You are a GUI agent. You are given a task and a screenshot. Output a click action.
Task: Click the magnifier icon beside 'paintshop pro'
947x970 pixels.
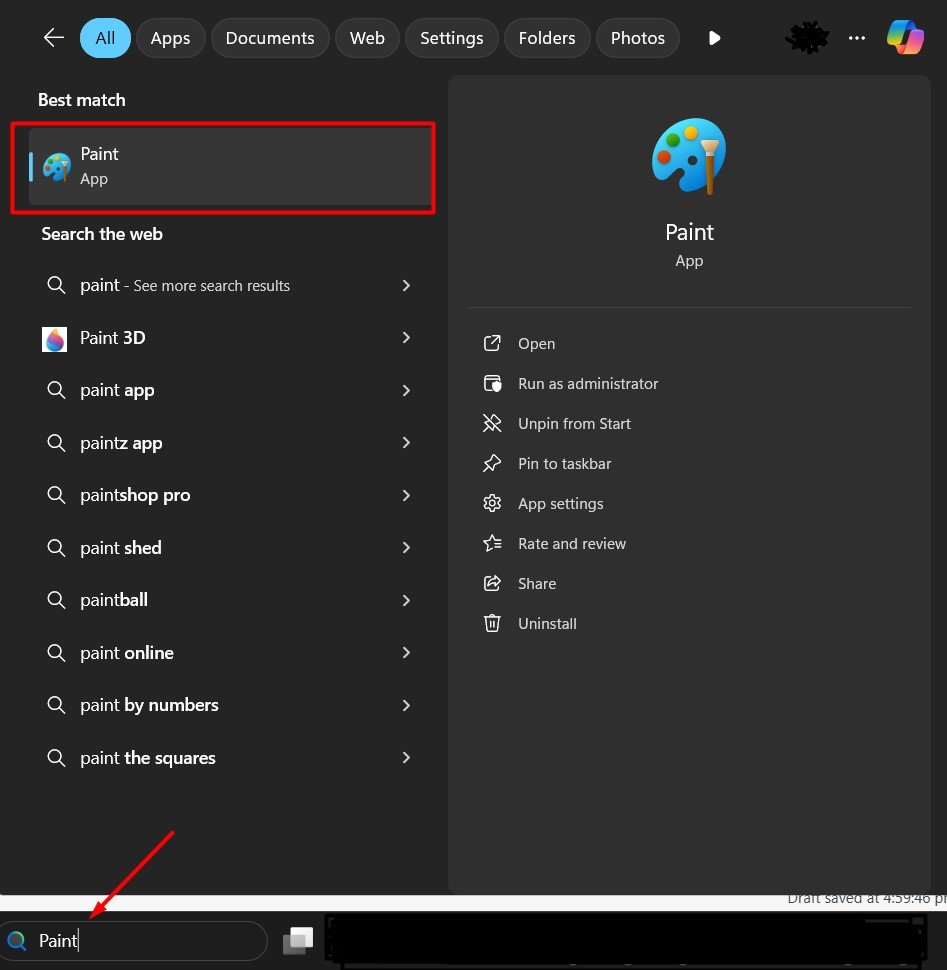tap(56, 495)
